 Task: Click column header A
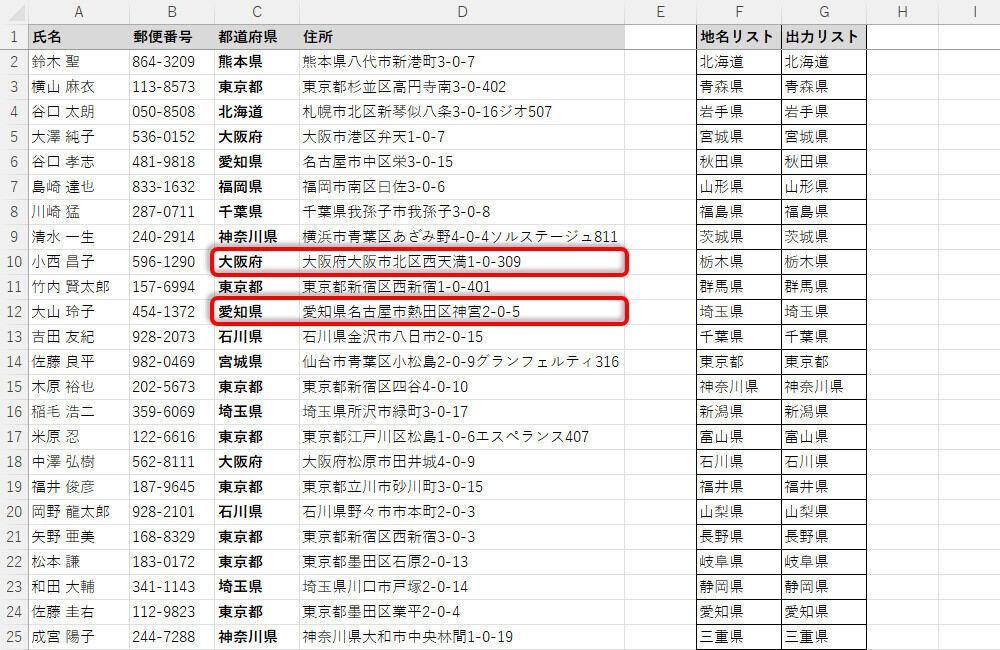(x=79, y=11)
